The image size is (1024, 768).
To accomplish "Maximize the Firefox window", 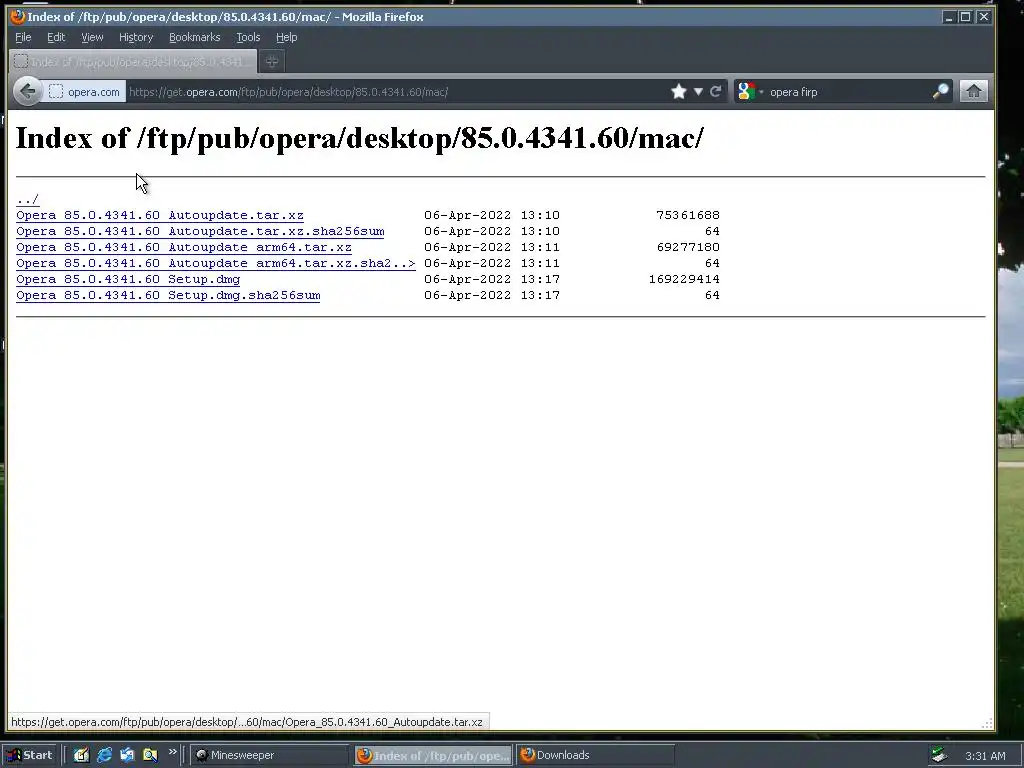I will [965, 17].
